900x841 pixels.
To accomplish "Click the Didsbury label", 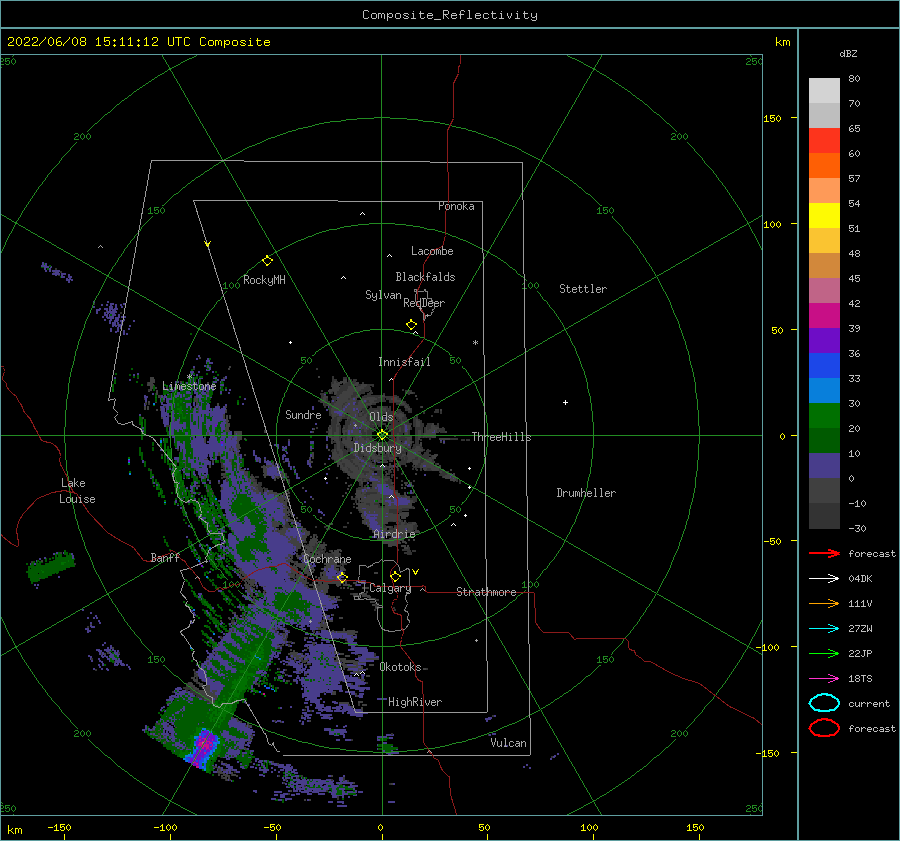I will click(377, 448).
